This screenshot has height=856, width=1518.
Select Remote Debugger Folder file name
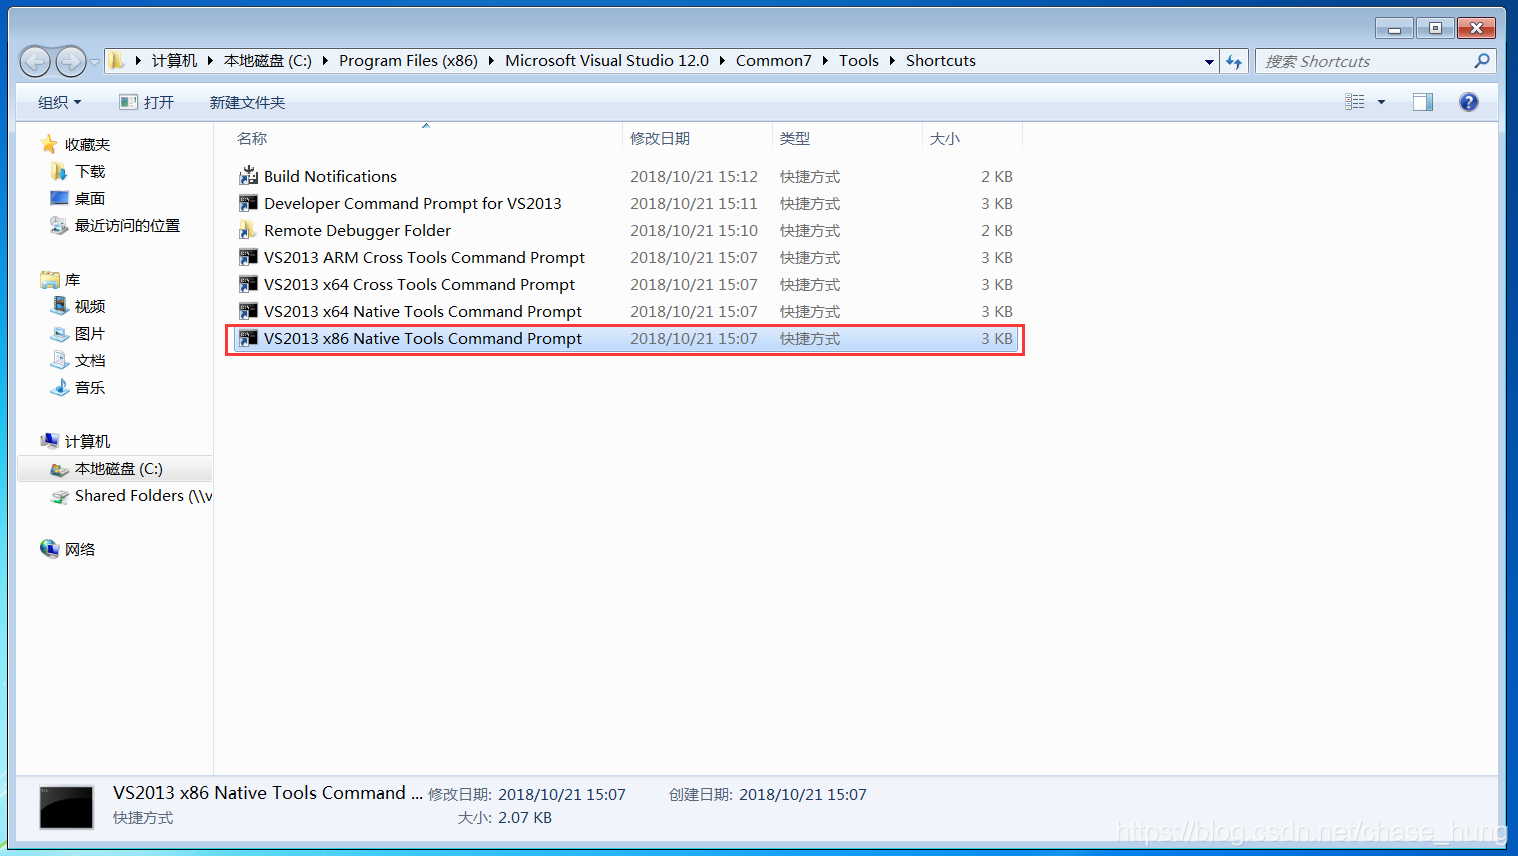357,230
